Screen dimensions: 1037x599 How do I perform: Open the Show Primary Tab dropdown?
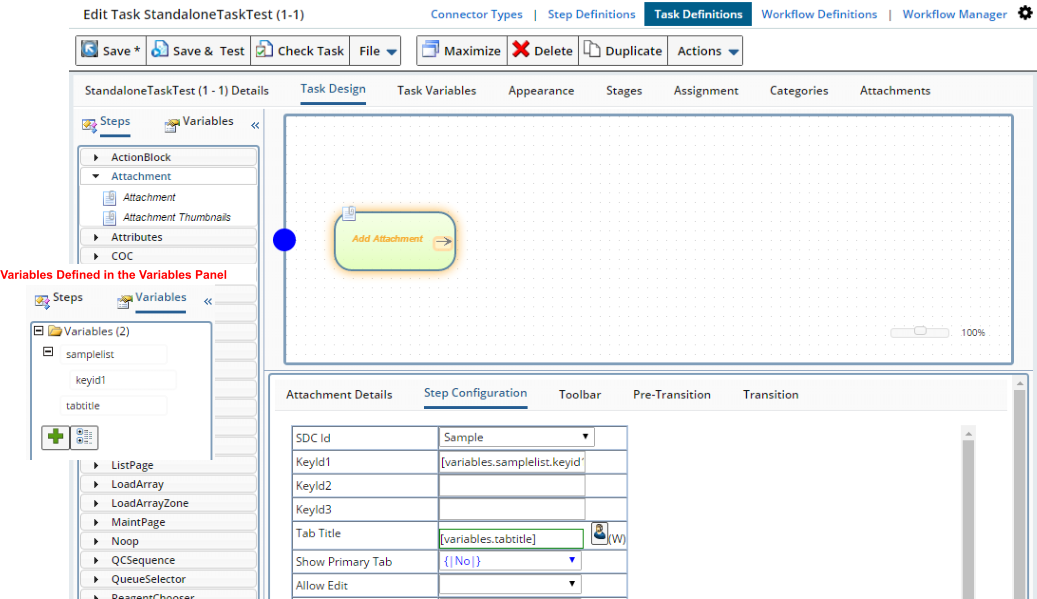pyautogui.click(x=511, y=561)
